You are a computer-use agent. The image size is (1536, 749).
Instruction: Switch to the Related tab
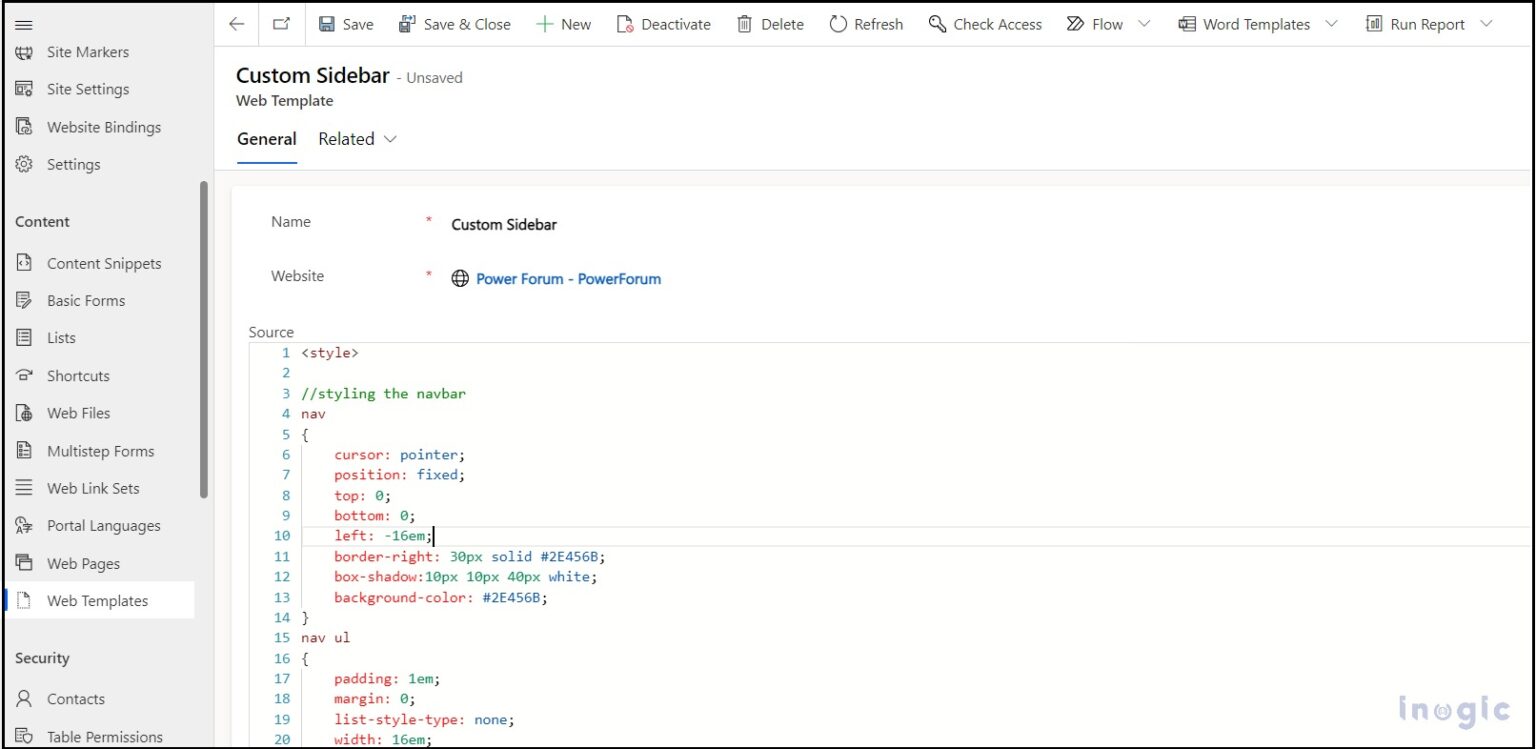tap(346, 139)
